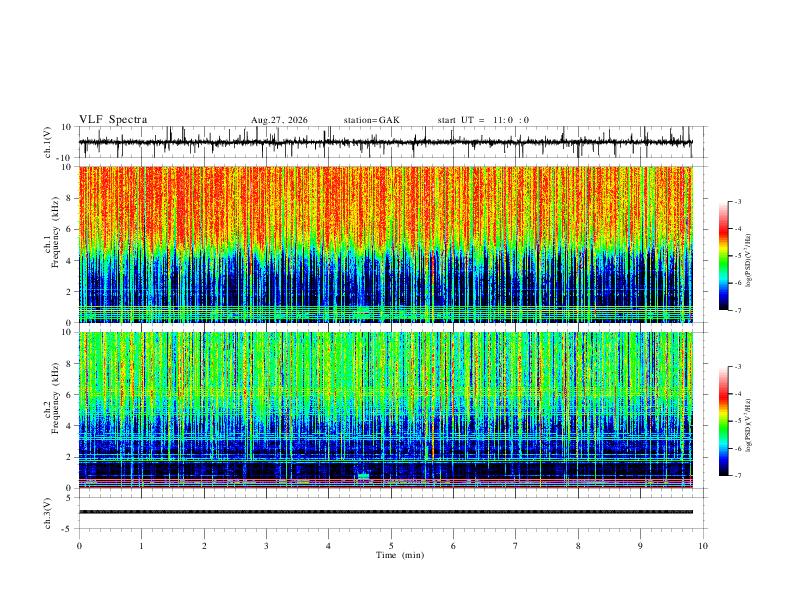Click the red baseline line in ch.2 spectrogram

386,487
